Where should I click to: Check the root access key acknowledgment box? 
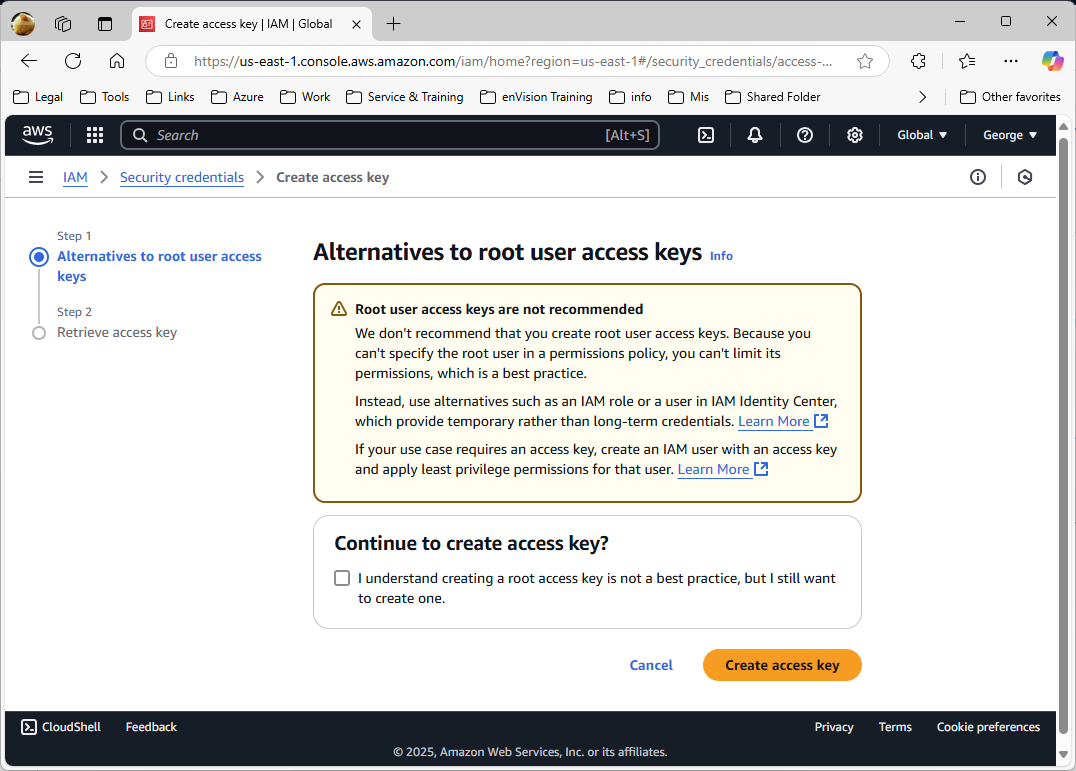(342, 578)
